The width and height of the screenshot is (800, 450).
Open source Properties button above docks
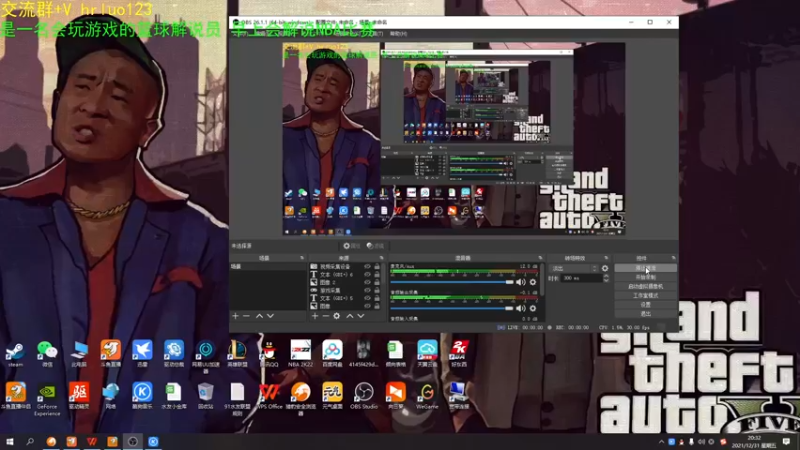point(352,246)
